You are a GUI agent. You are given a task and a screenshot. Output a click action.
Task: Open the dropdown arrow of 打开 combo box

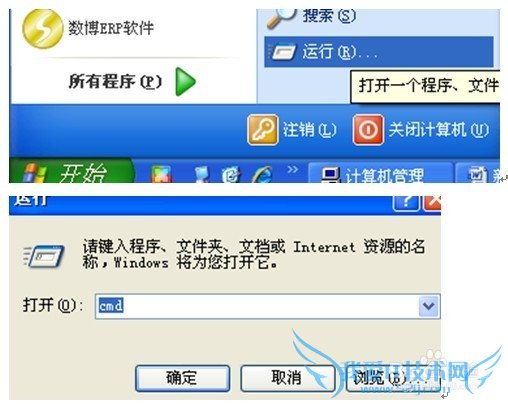click(429, 306)
